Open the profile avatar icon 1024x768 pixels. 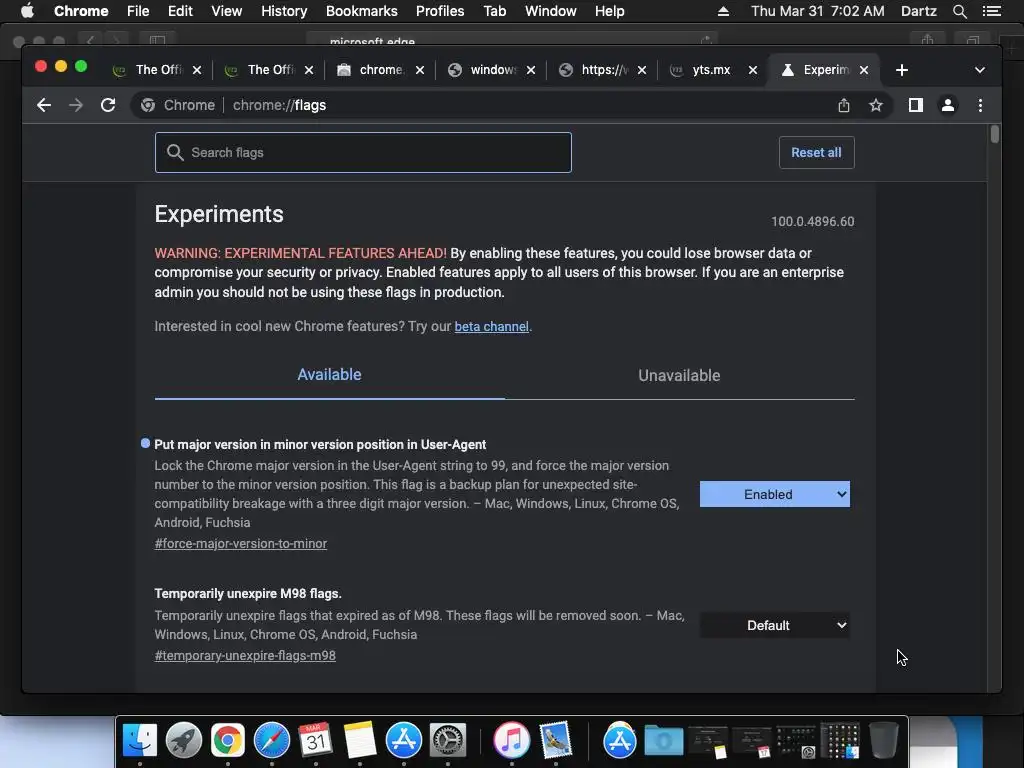pyautogui.click(x=948, y=105)
